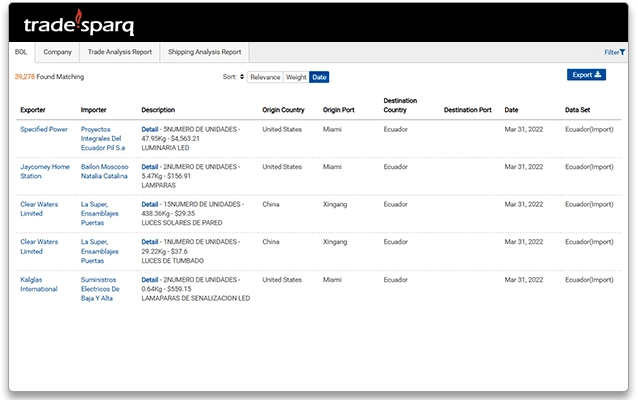Image resolution: width=638 pixels, height=400 pixels.
Task: Sort results by Date
Action: pyautogui.click(x=319, y=77)
